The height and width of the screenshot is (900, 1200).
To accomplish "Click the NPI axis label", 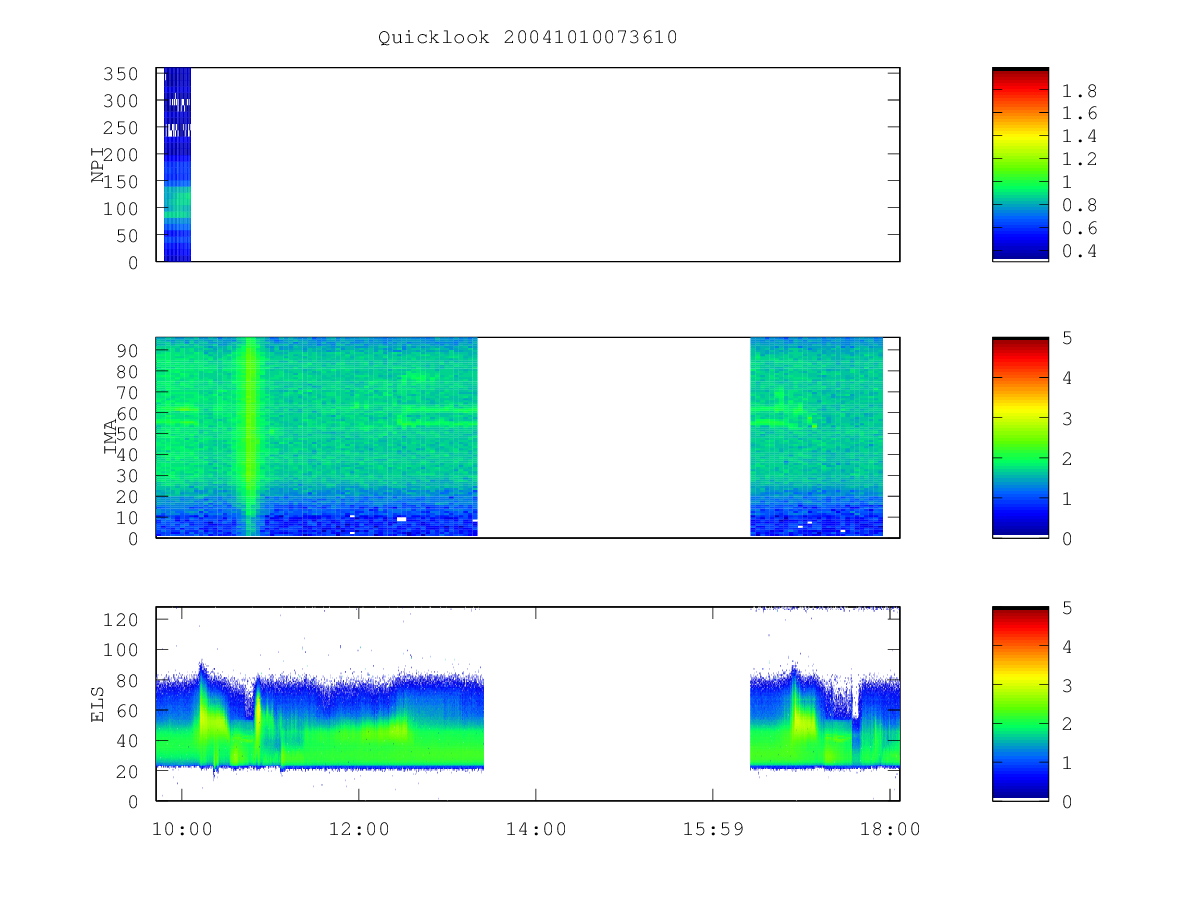I will (x=98, y=165).
